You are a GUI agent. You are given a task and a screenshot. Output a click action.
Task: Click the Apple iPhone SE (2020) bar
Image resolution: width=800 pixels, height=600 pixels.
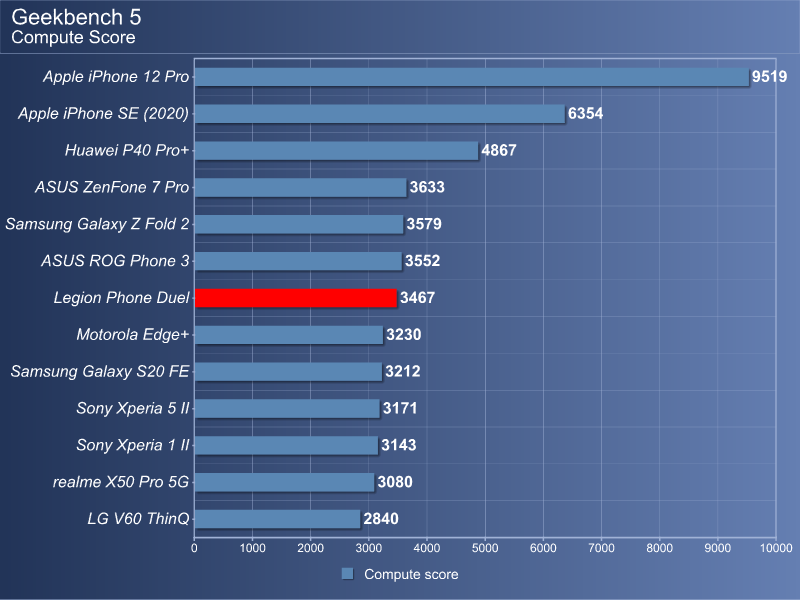tap(380, 114)
